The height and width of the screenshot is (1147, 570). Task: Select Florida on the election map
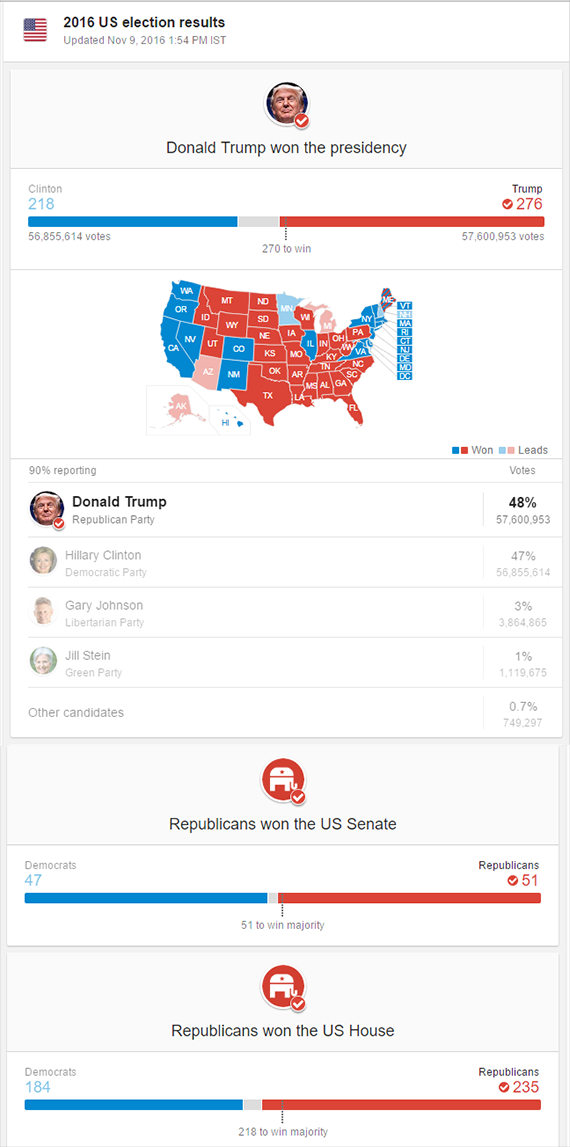[353, 408]
